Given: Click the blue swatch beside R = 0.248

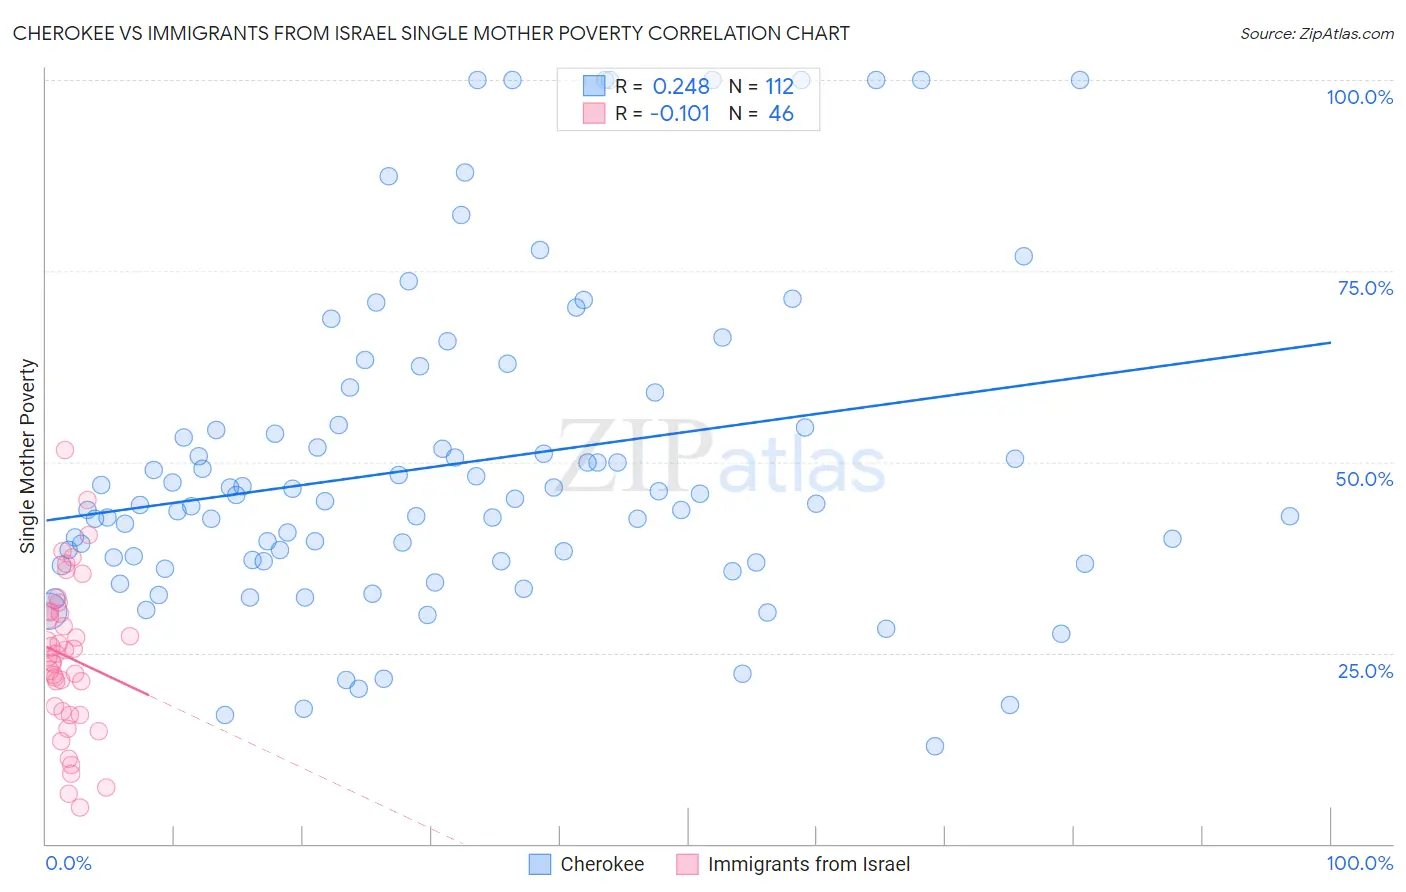Looking at the screenshot, I should [594, 86].
